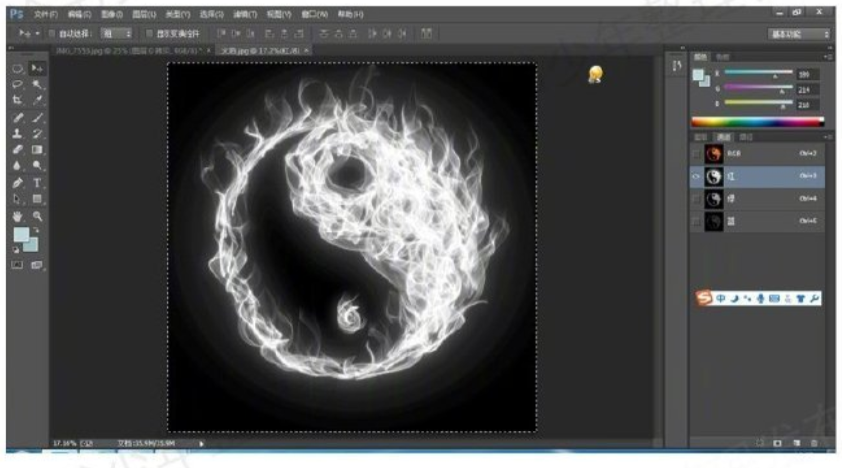Select the Pen tool
The height and width of the screenshot is (468, 842).
(x=18, y=183)
